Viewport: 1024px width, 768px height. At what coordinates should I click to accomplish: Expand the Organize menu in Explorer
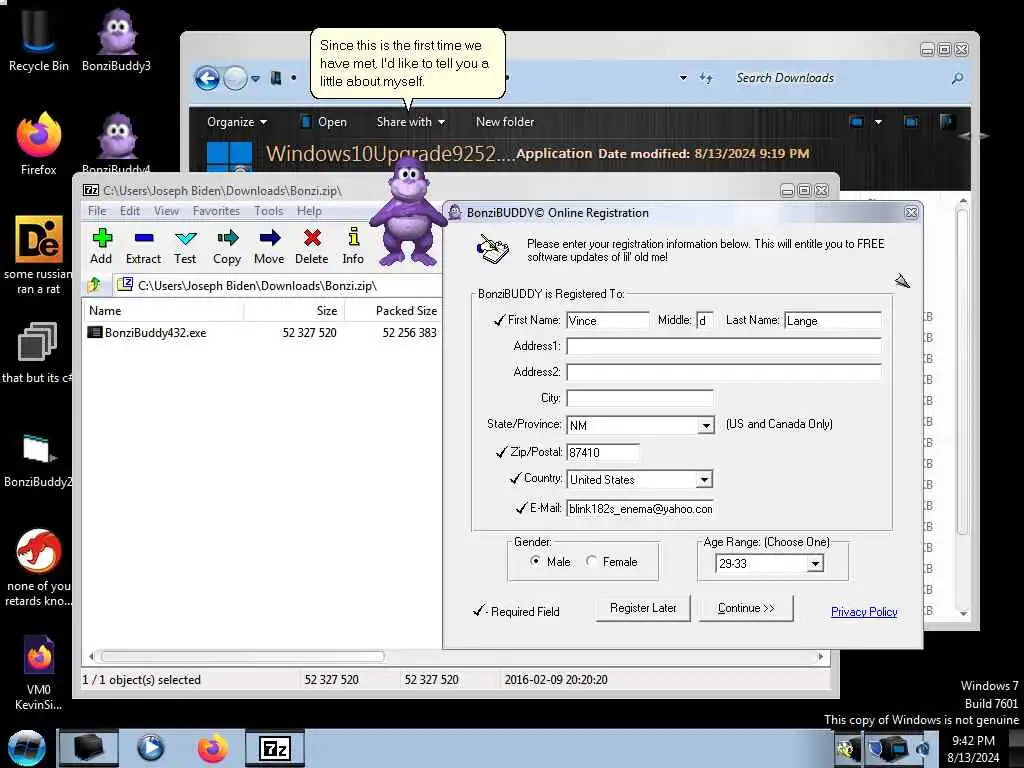[236, 122]
